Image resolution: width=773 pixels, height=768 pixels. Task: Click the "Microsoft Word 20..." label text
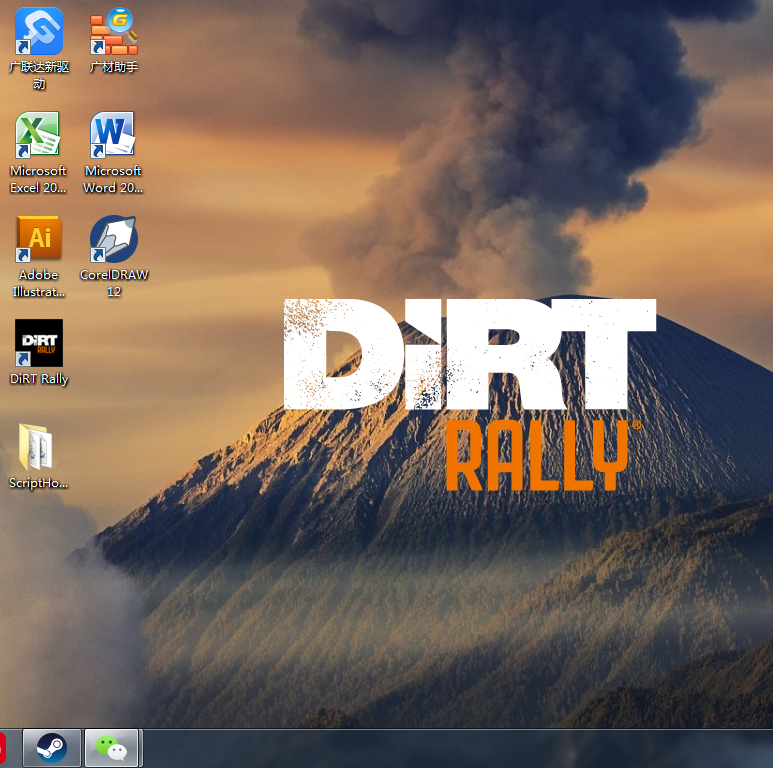tap(113, 179)
